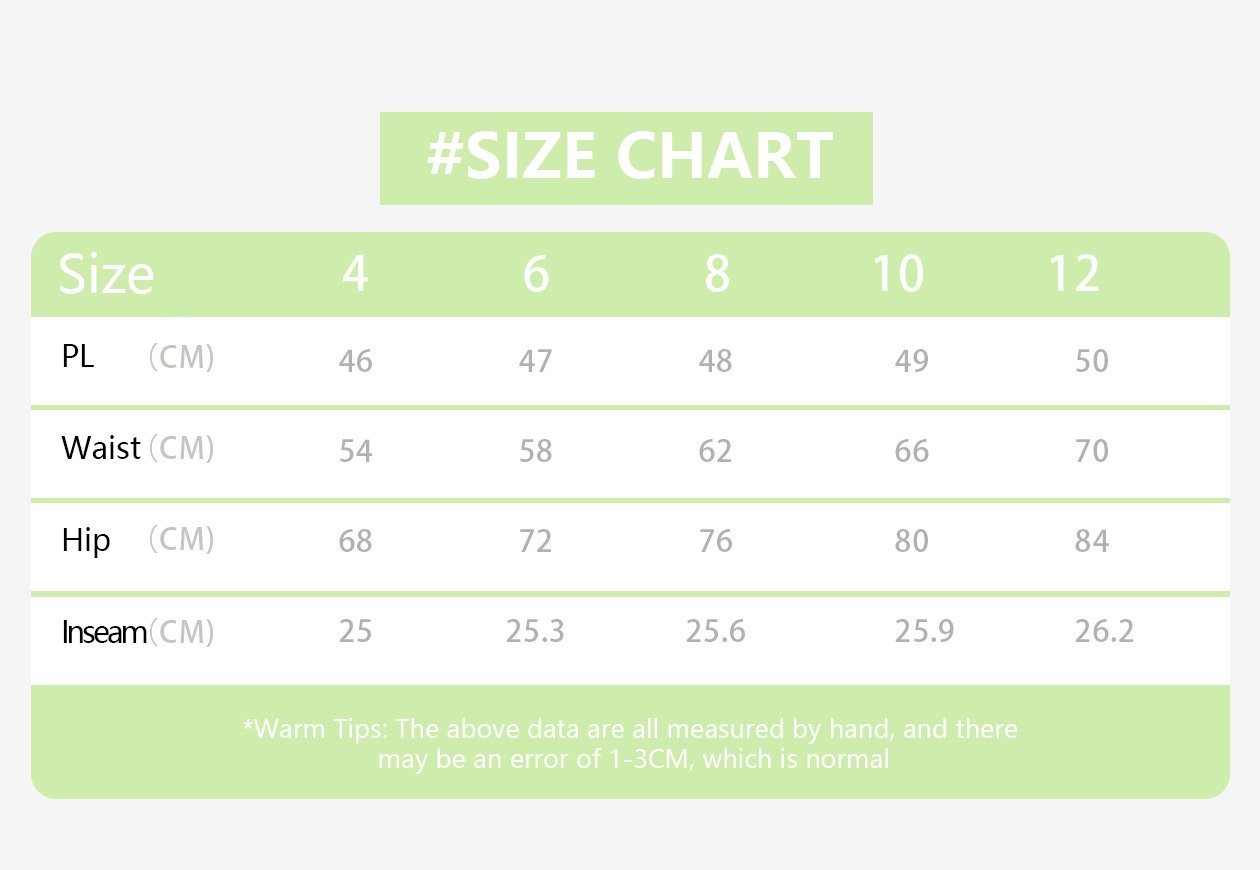Select the Hip value 72
Viewport: 1260px width, 870px height.
[535, 541]
